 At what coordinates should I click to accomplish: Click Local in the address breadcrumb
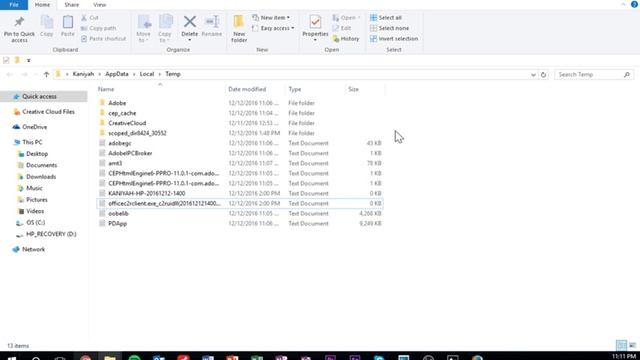click(147, 74)
